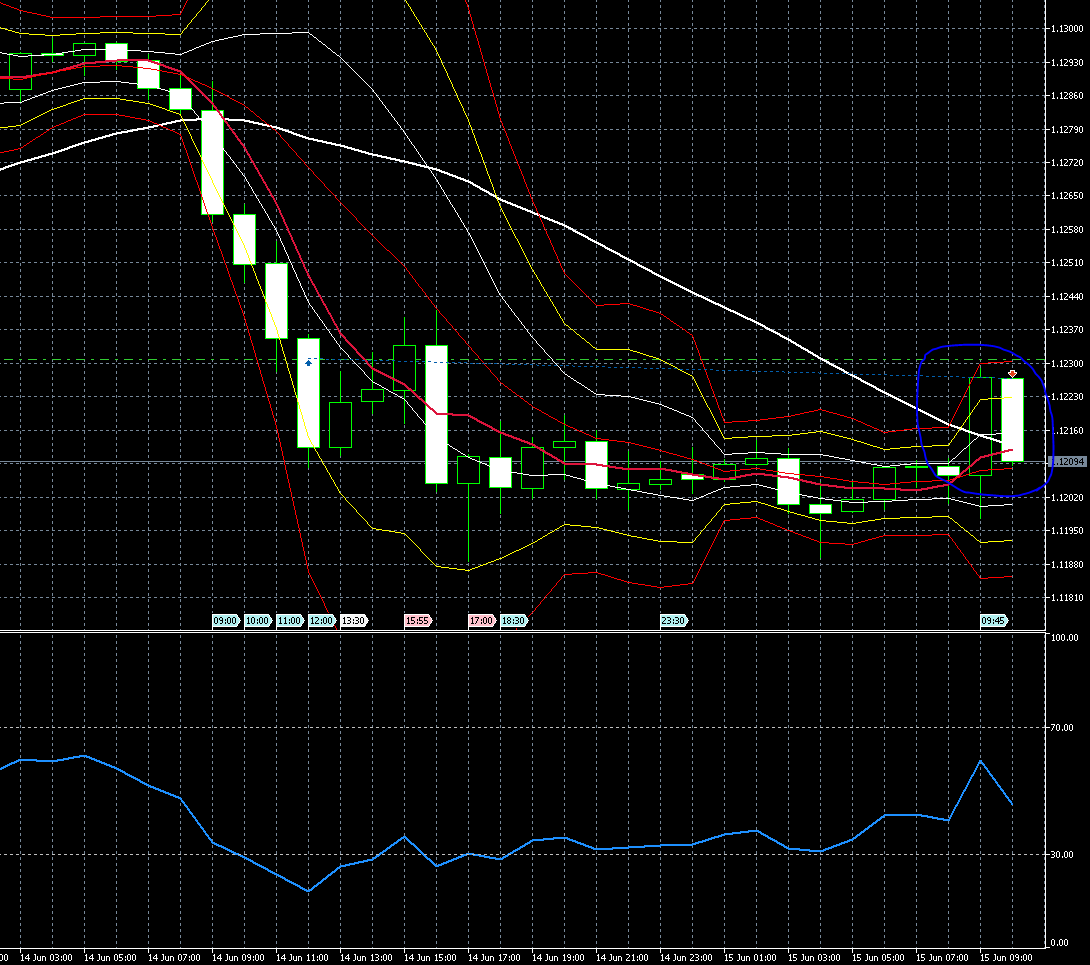Image resolution: width=1090 pixels, height=965 pixels.
Task: Click the pink 17:00 event marker
Action: coord(481,621)
